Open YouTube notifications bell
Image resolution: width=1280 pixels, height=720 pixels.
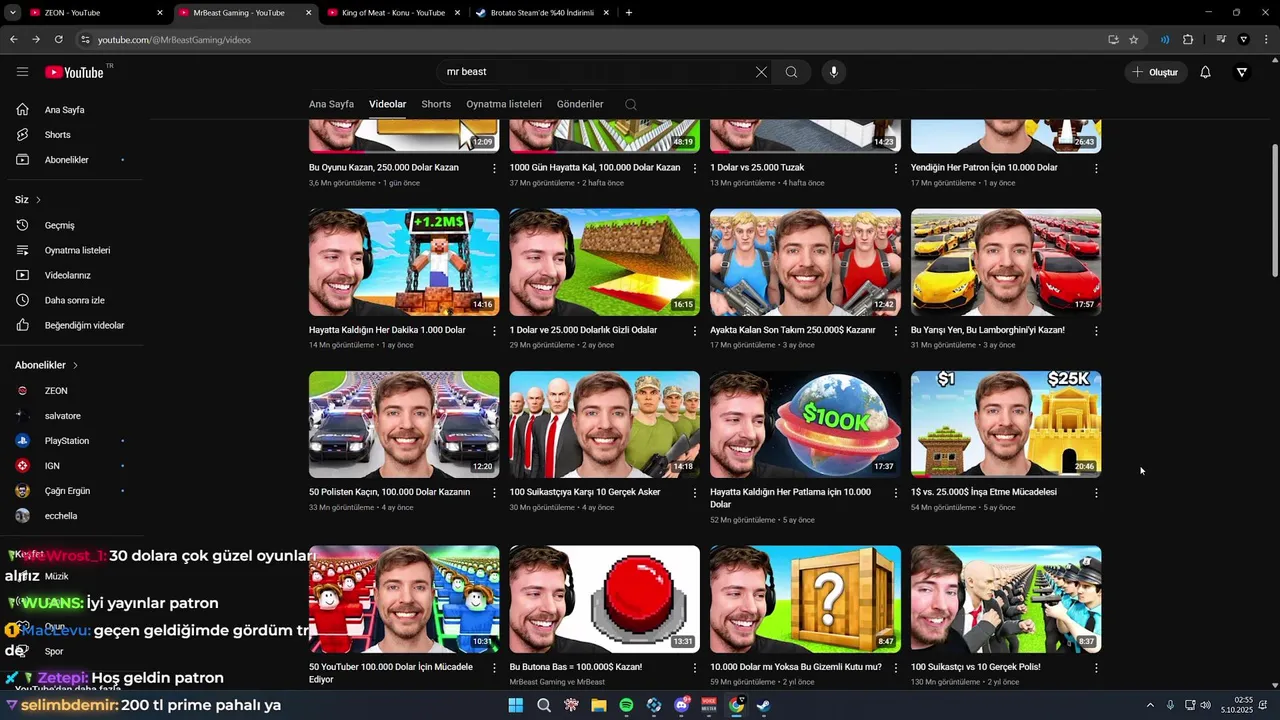[x=1205, y=72]
